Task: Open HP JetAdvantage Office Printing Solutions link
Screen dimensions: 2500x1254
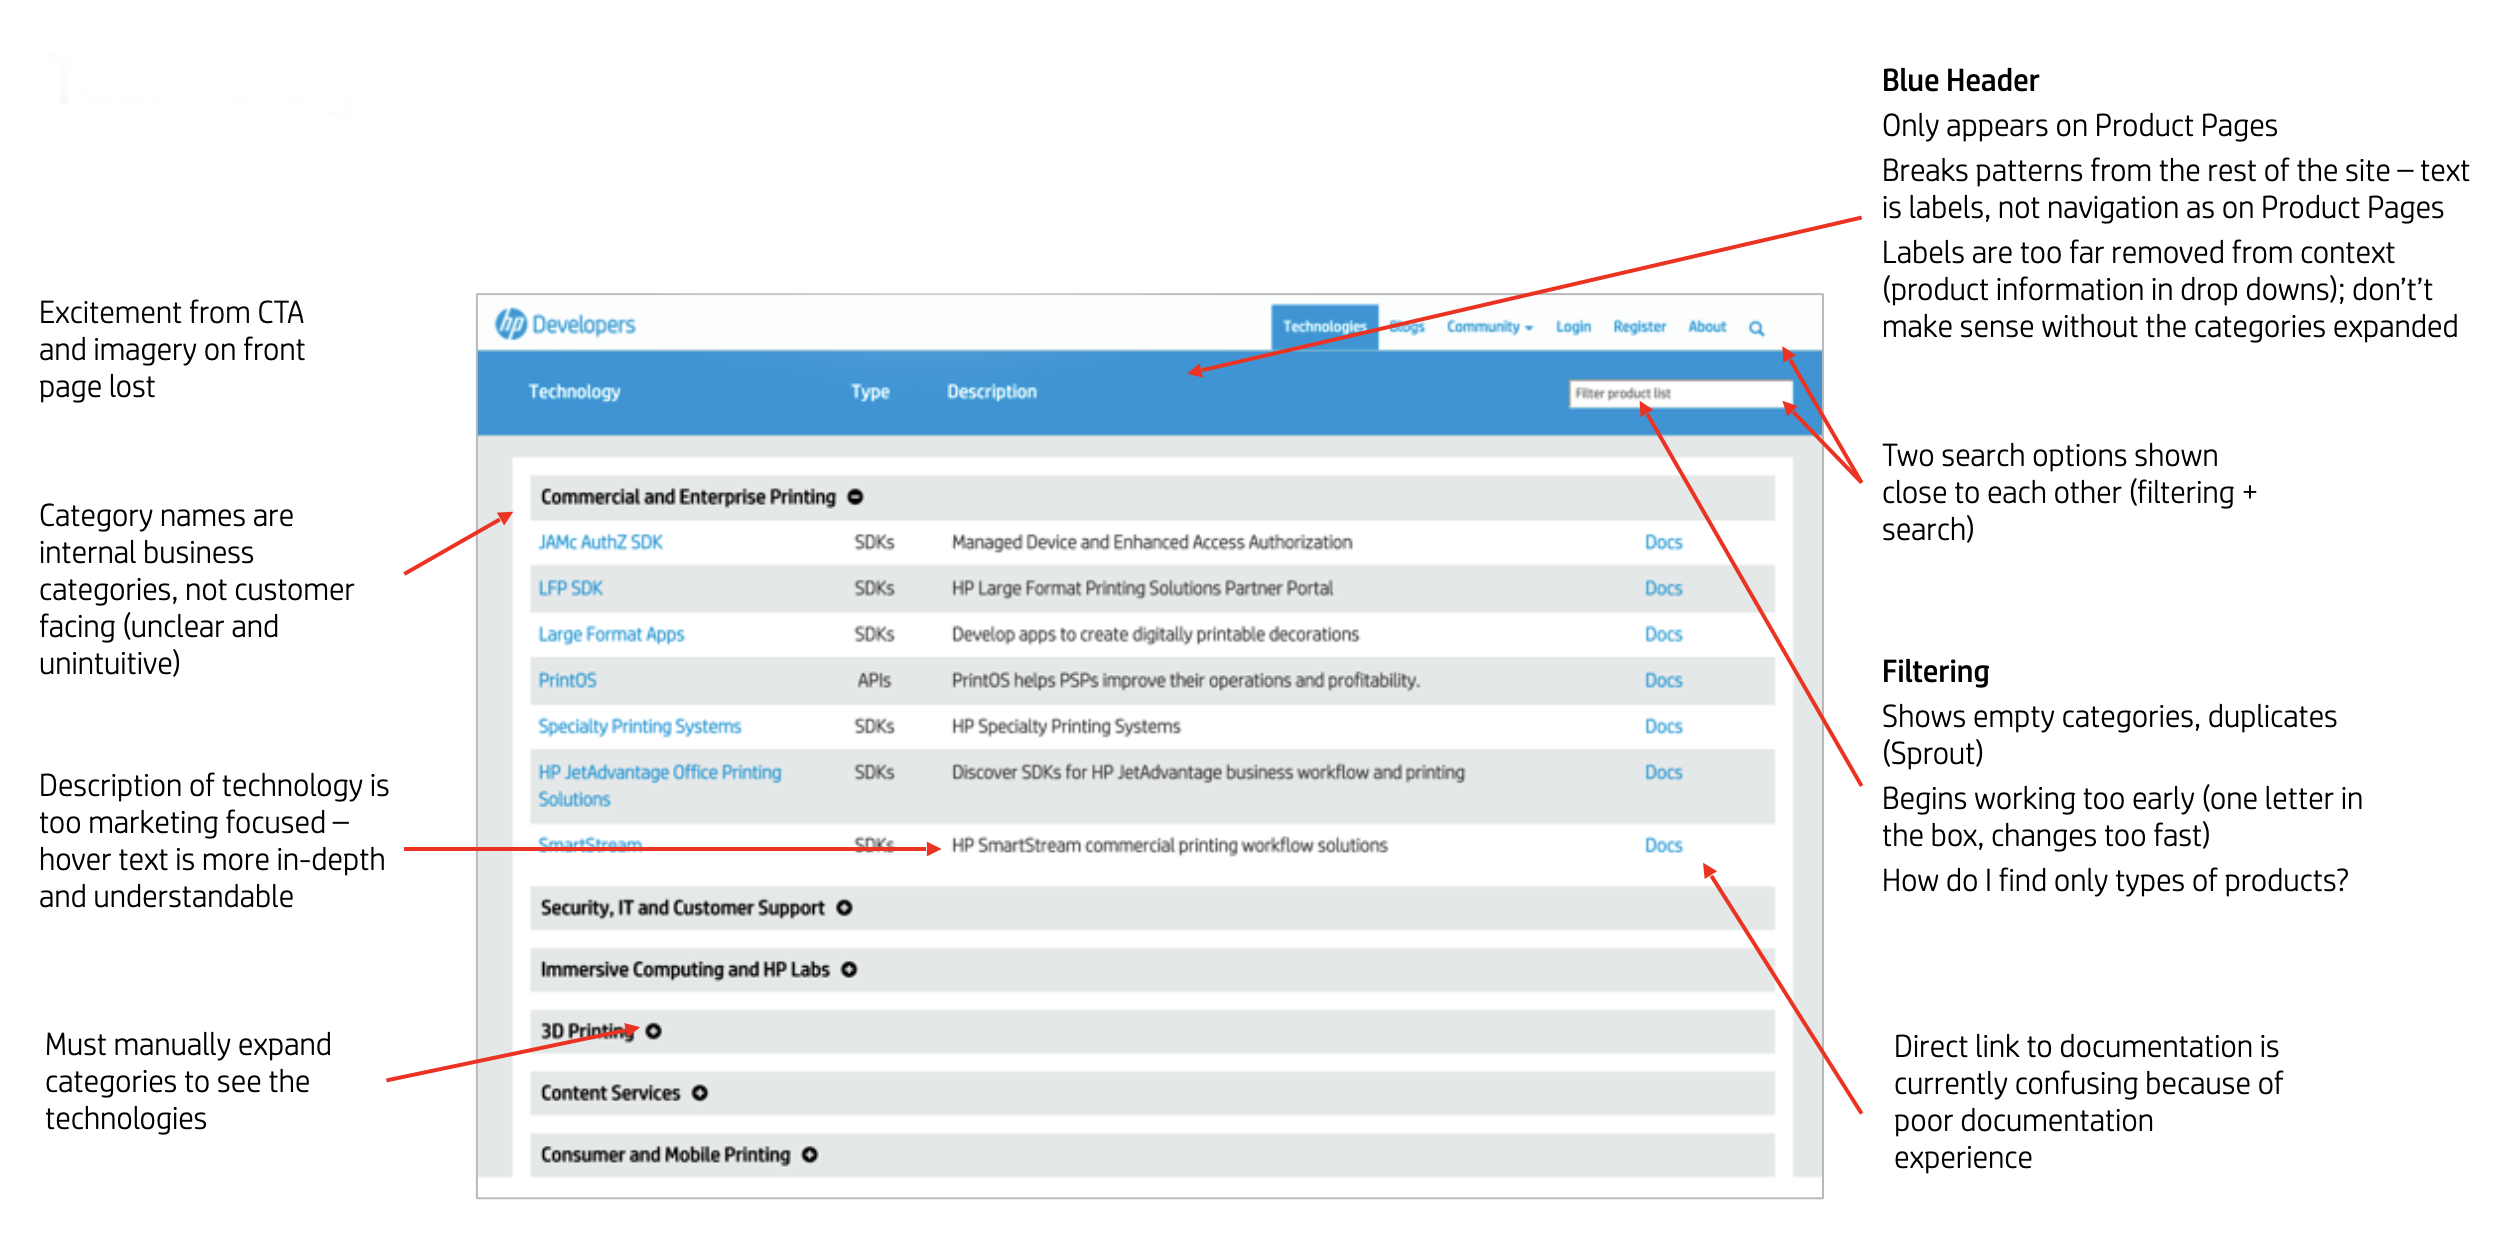Action: pyautogui.click(x=659, y=785)
